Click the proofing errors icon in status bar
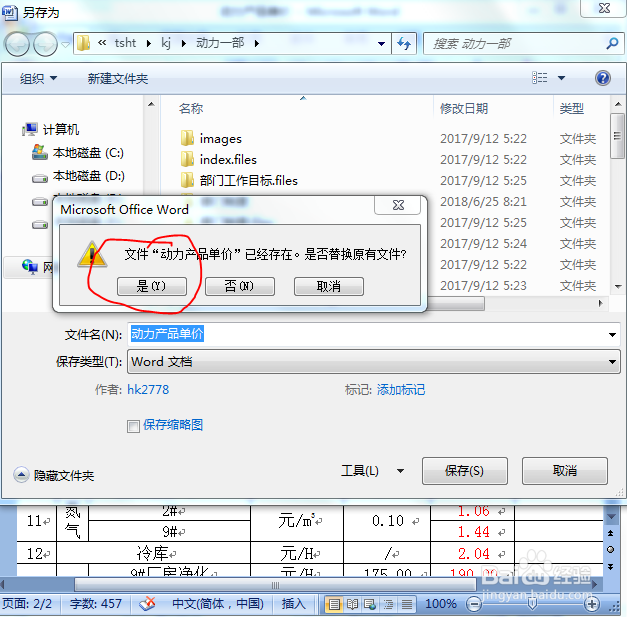The image size is (627, 617). [x=147, y=603]
